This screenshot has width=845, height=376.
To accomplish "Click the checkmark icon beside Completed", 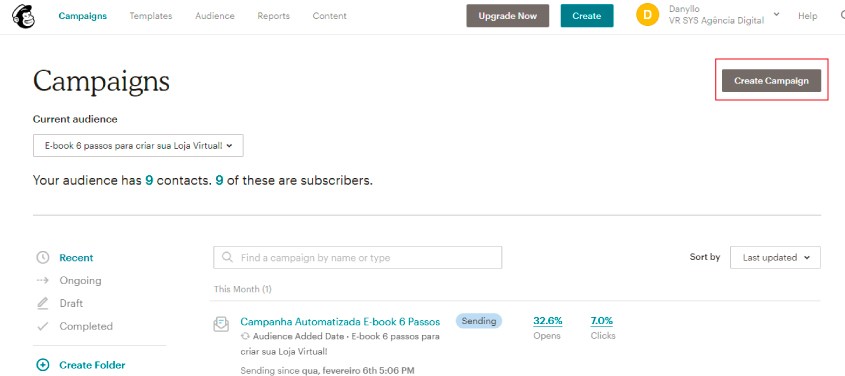I will 43,326.
